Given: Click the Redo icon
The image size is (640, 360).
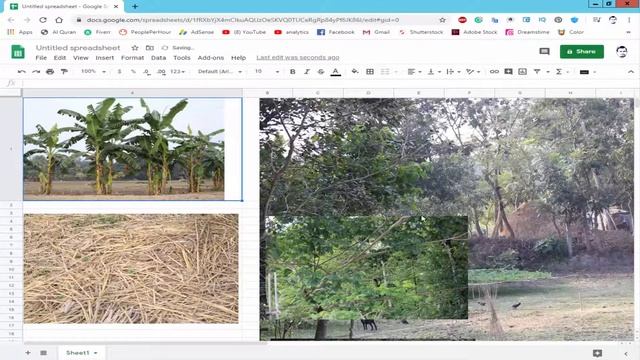Looking at the screenshot, I should coord(36,71).
